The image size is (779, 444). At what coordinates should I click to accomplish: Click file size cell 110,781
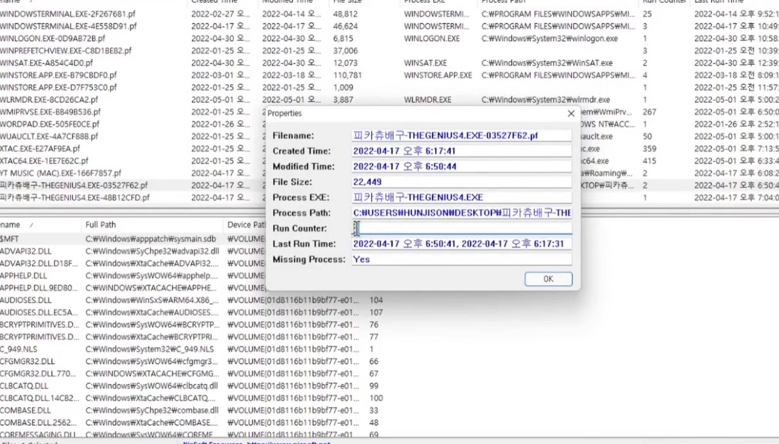click(x=347, y=75)
